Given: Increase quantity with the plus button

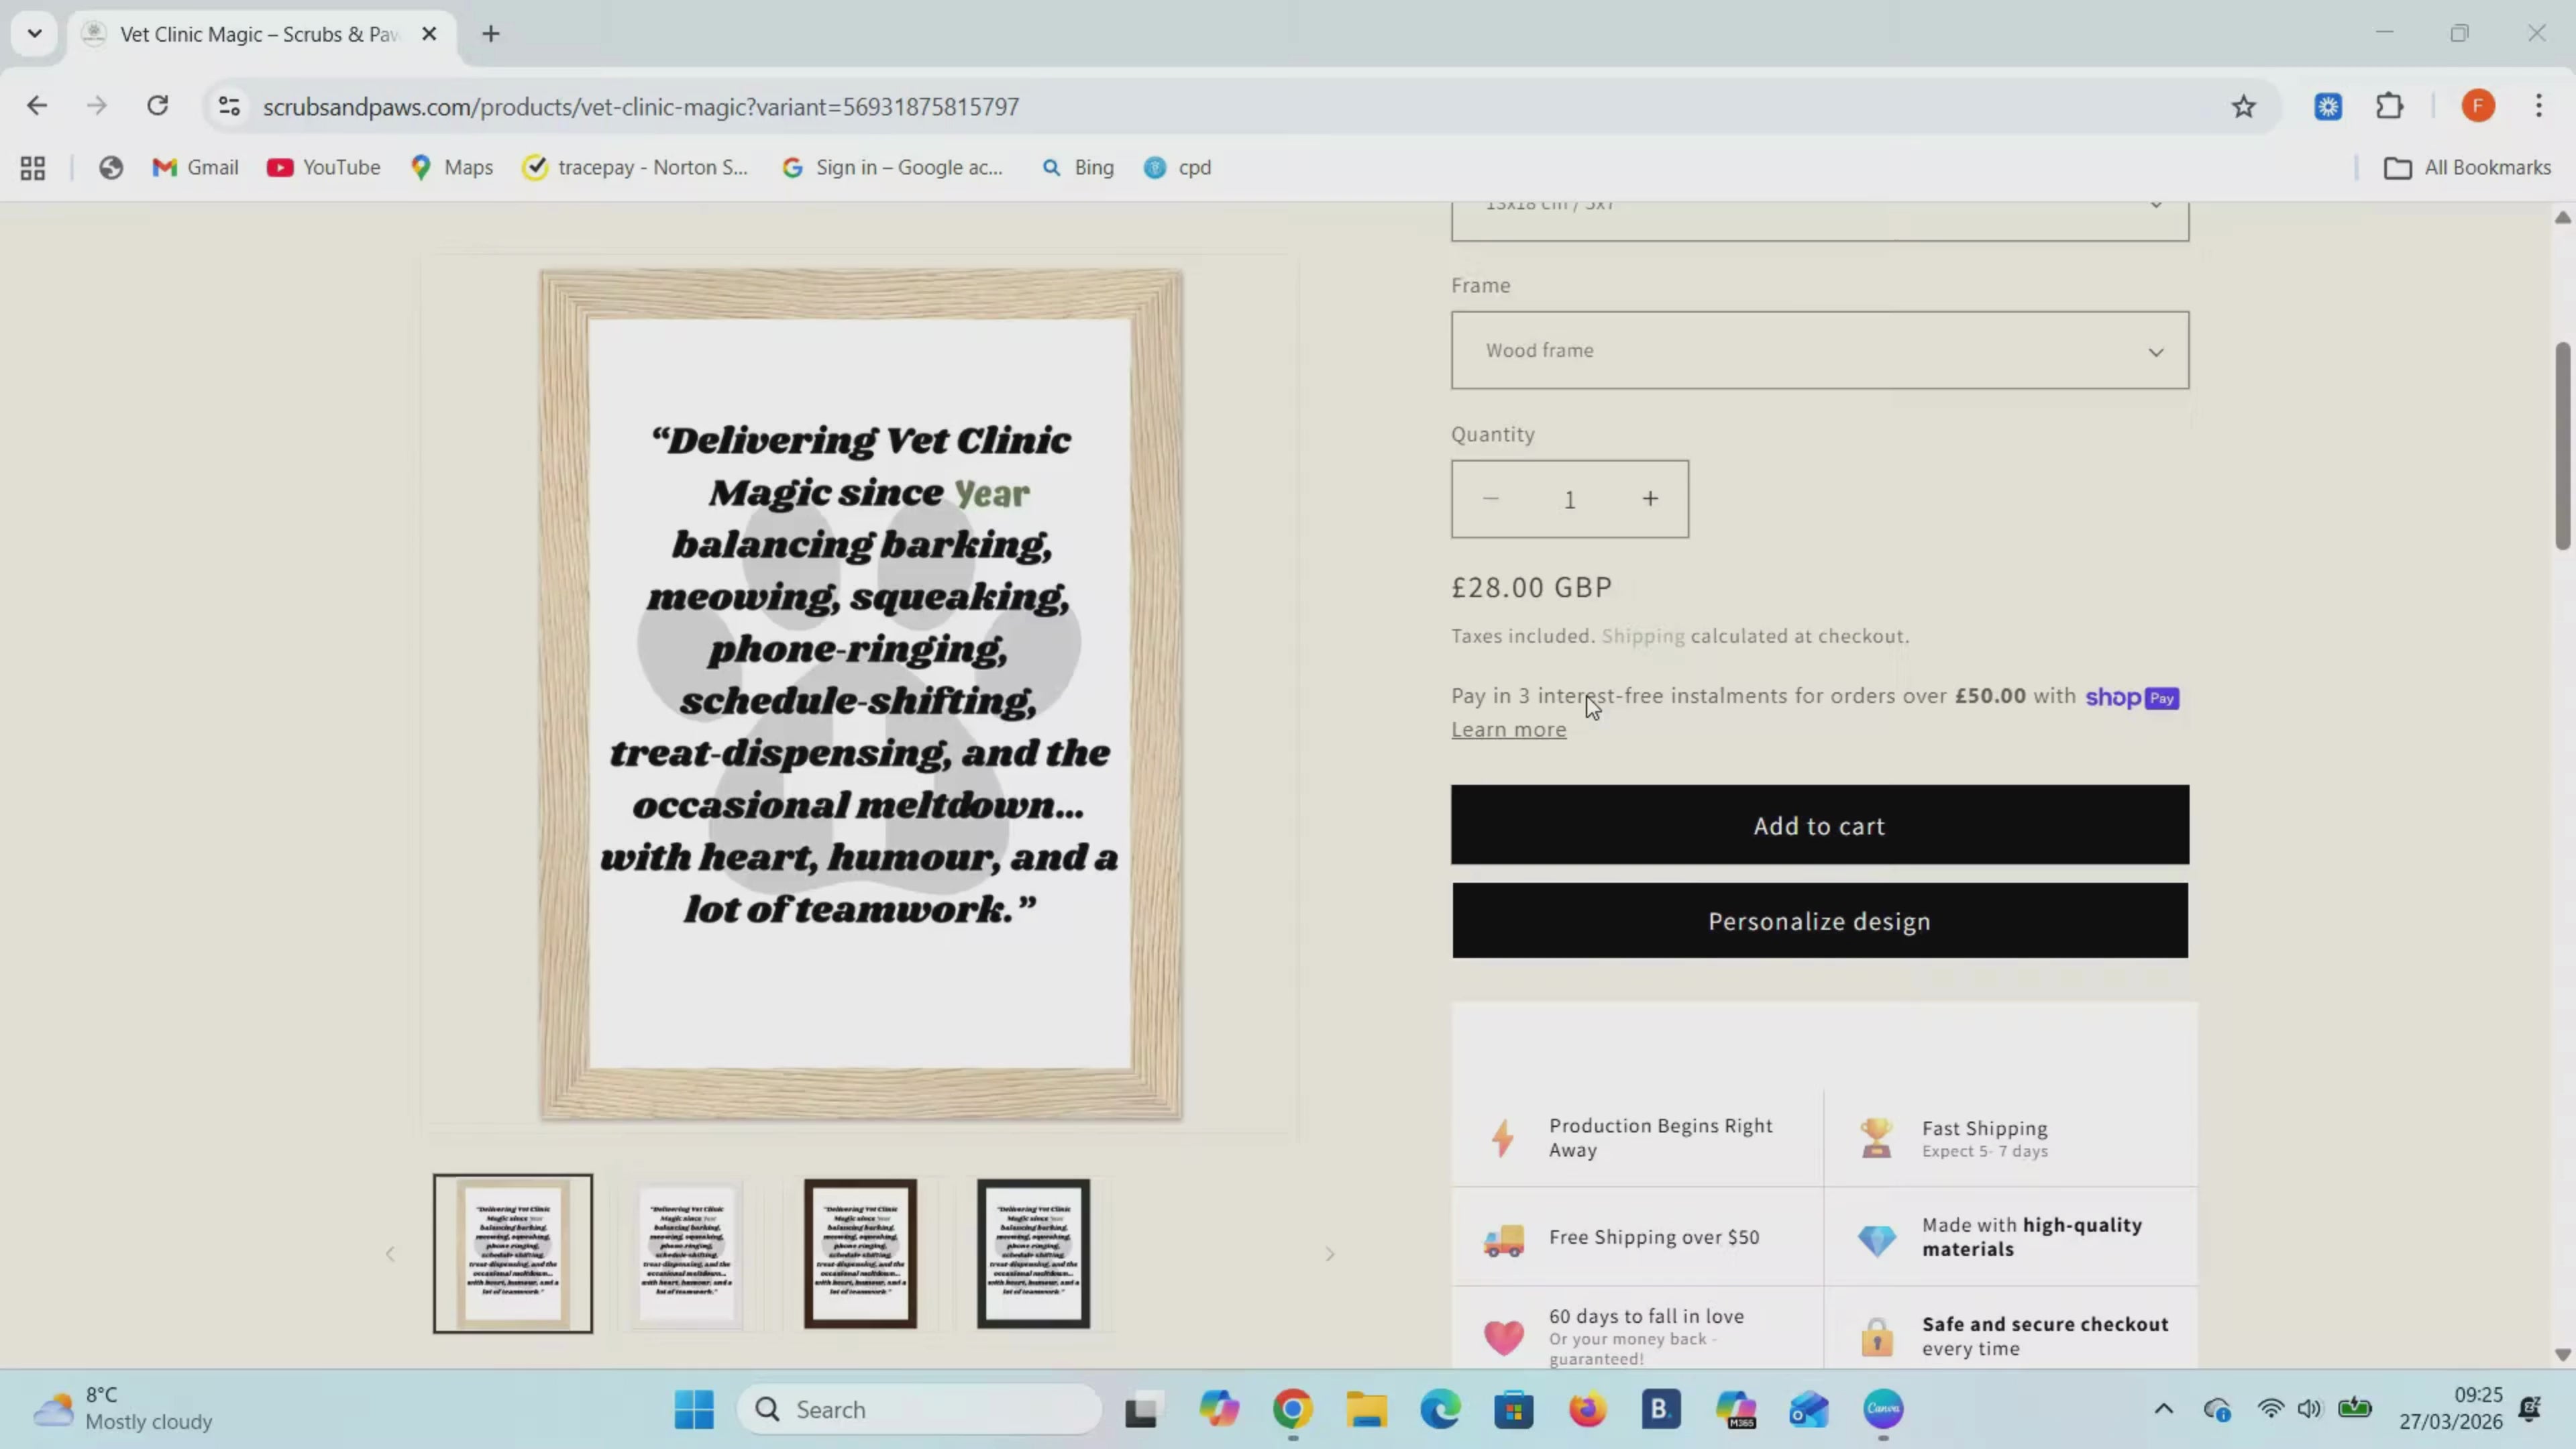Looking at the screenshot, I should (x=1650, y=498).
